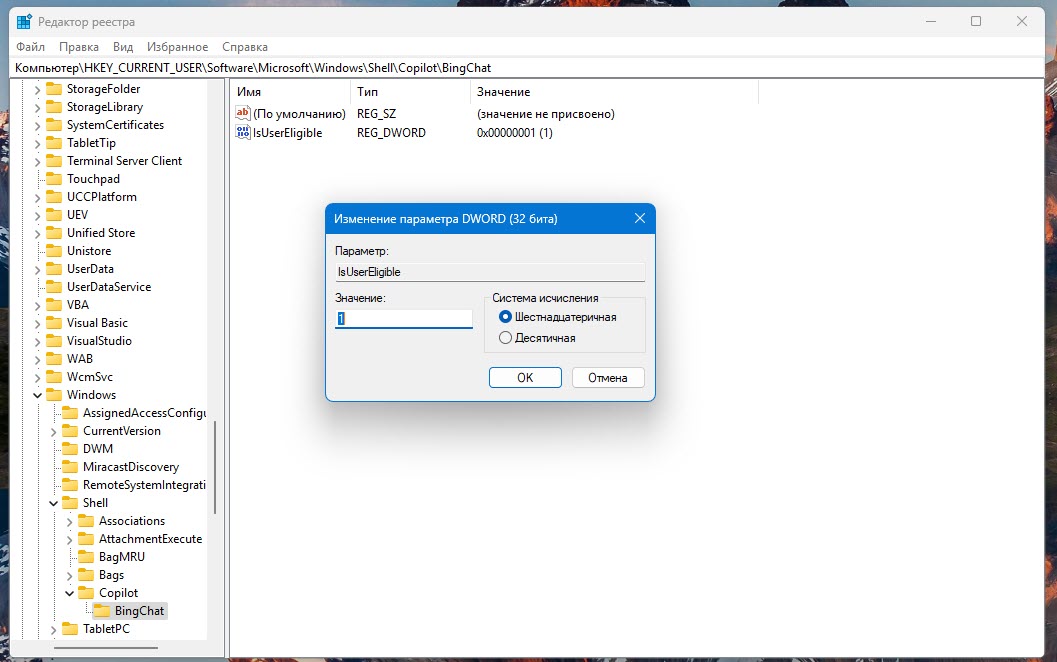Expand the StorageFolder key

37,89
